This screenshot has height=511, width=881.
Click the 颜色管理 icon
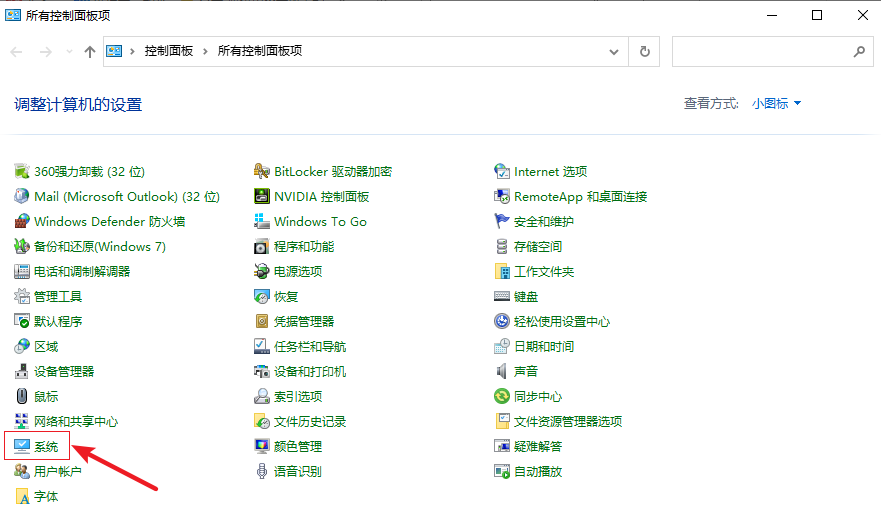[x=262, y=447]
